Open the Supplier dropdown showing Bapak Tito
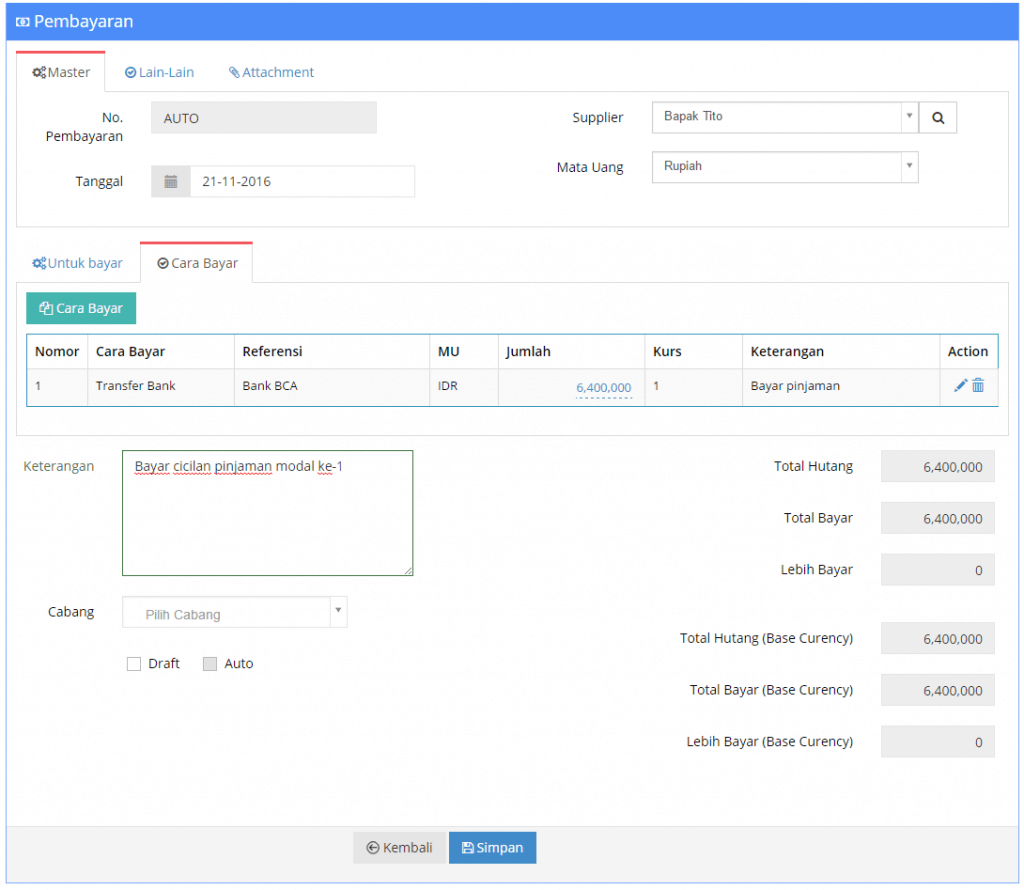1024x890 pixels. tap(785, 118)
